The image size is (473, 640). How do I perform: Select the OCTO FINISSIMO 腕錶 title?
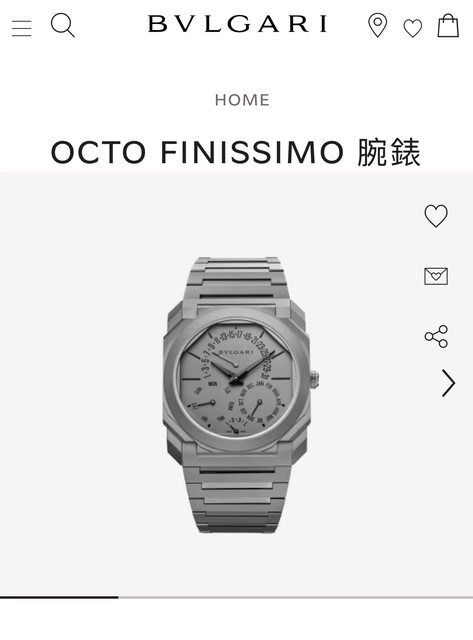235,152
